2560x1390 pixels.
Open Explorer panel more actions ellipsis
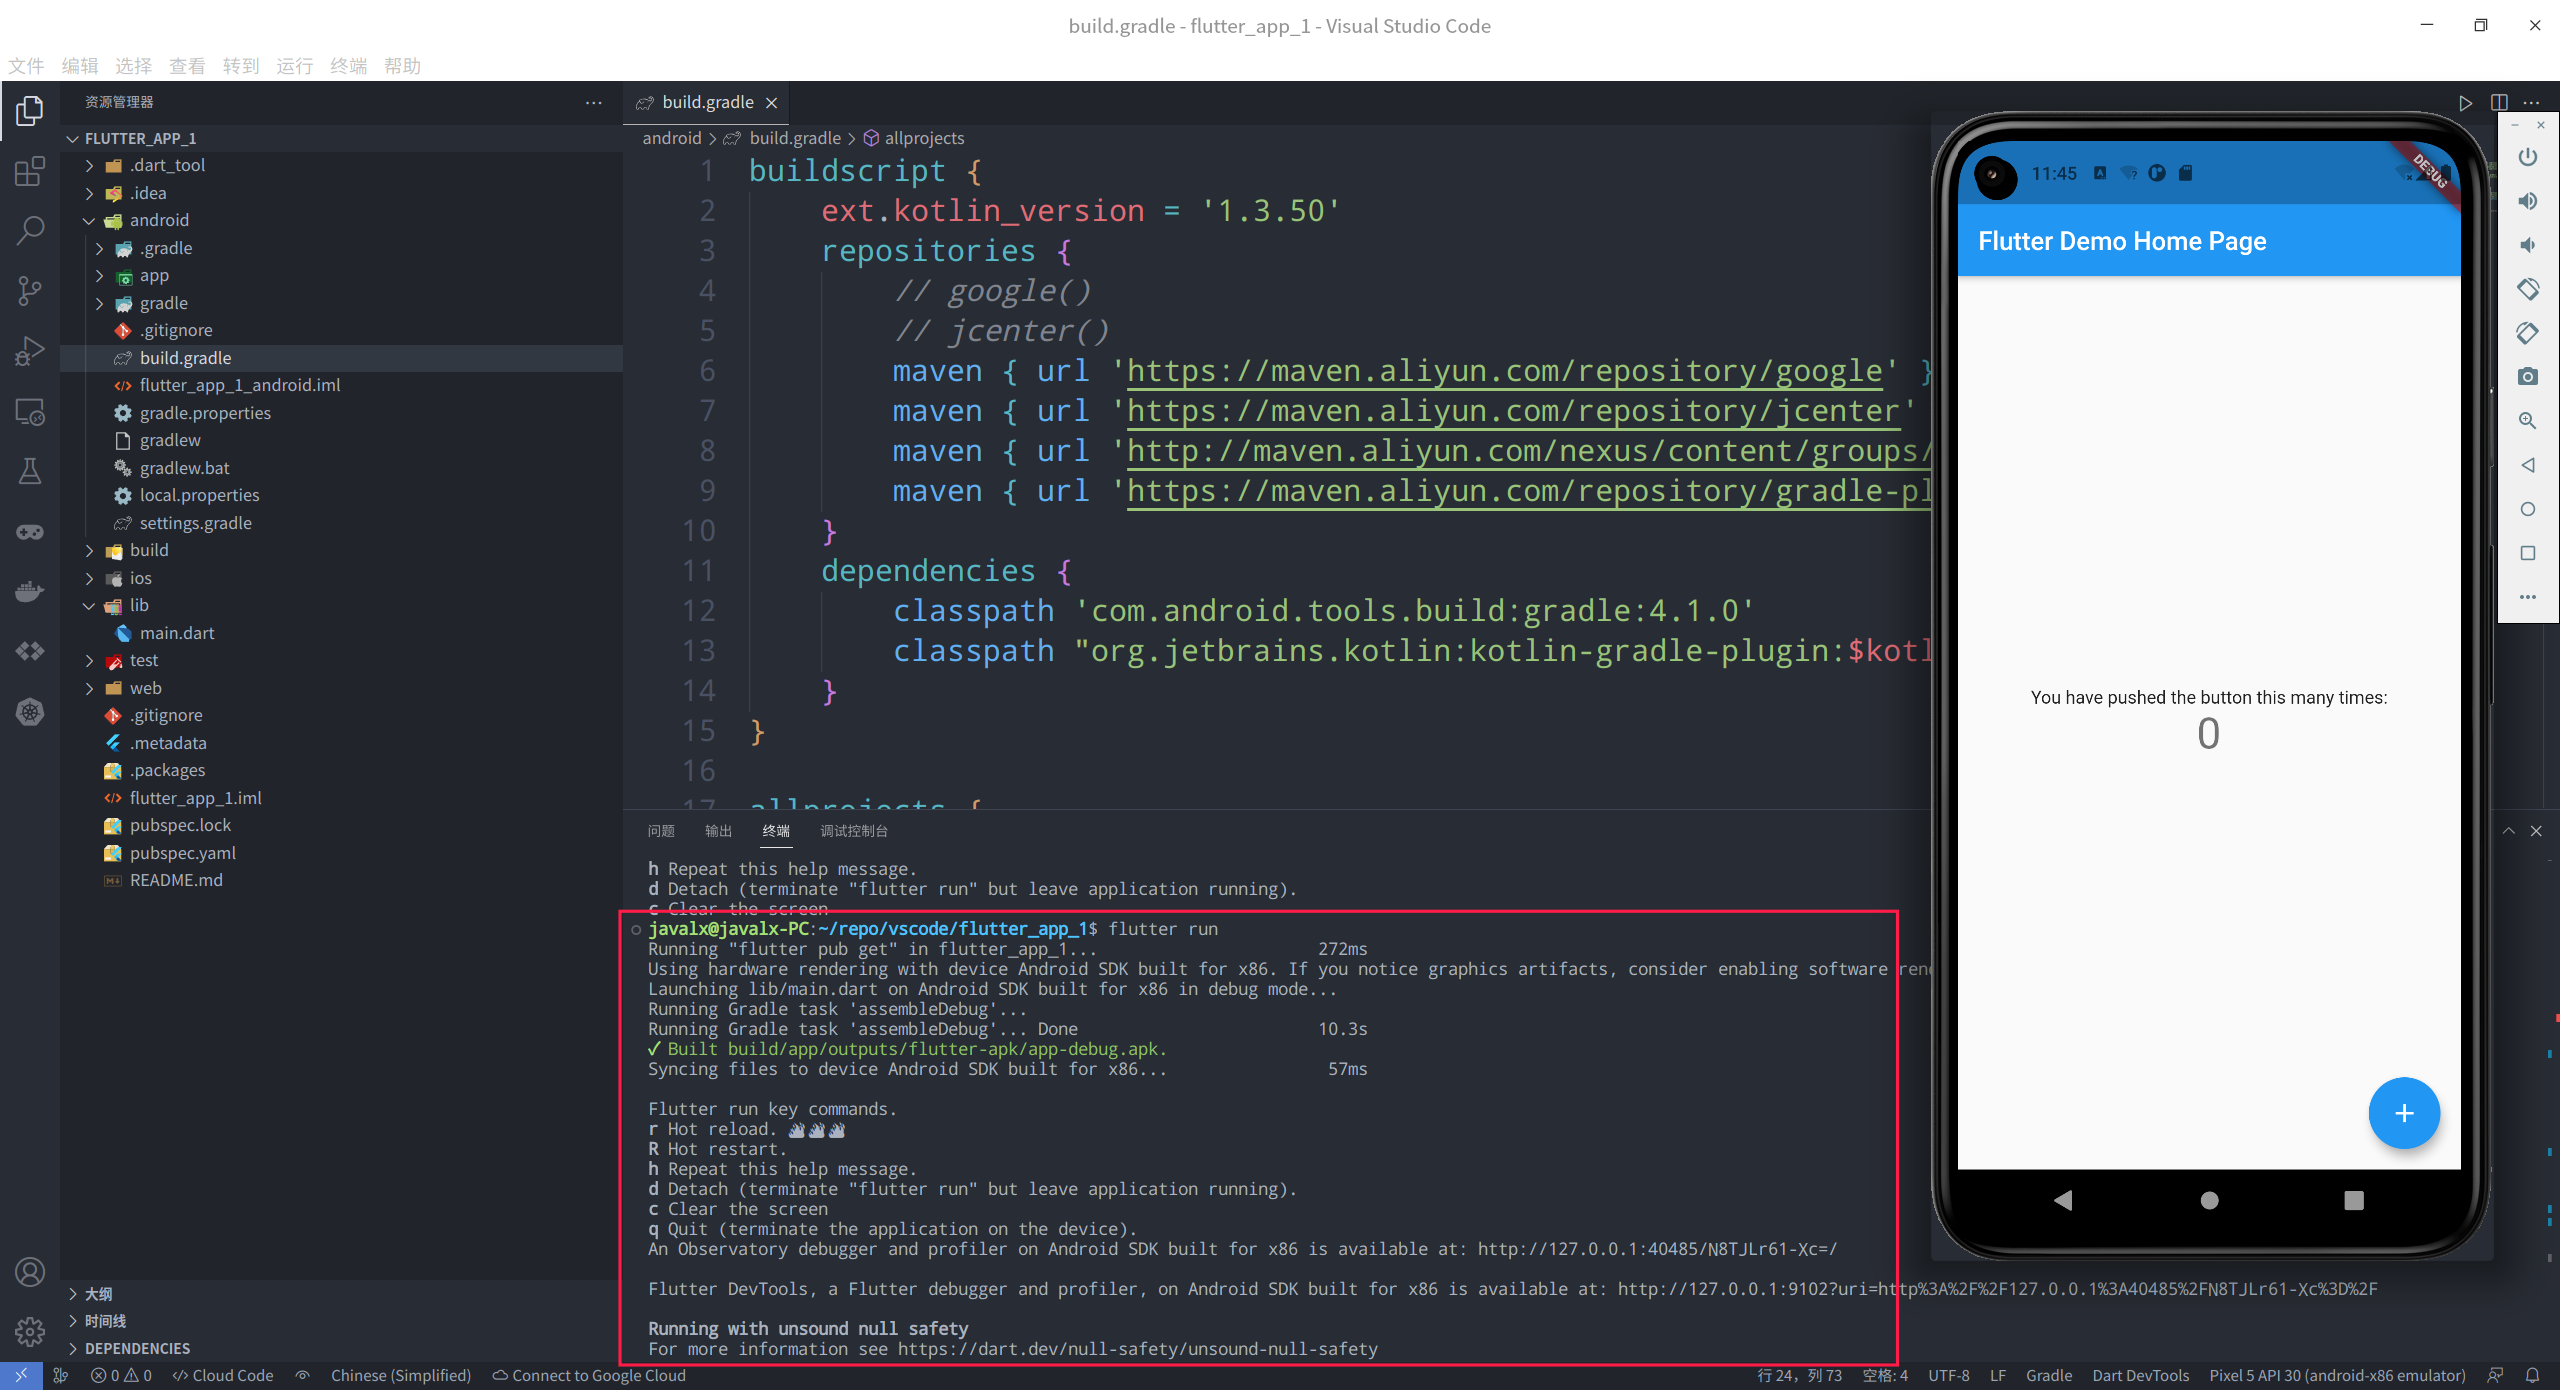[x=593, y=102]
